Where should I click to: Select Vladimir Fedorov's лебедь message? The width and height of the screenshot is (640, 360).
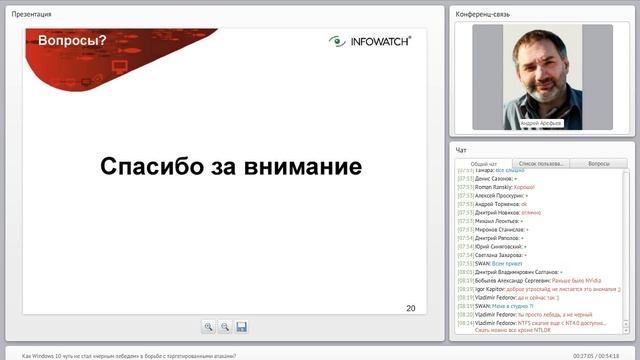tap(525, 315)
